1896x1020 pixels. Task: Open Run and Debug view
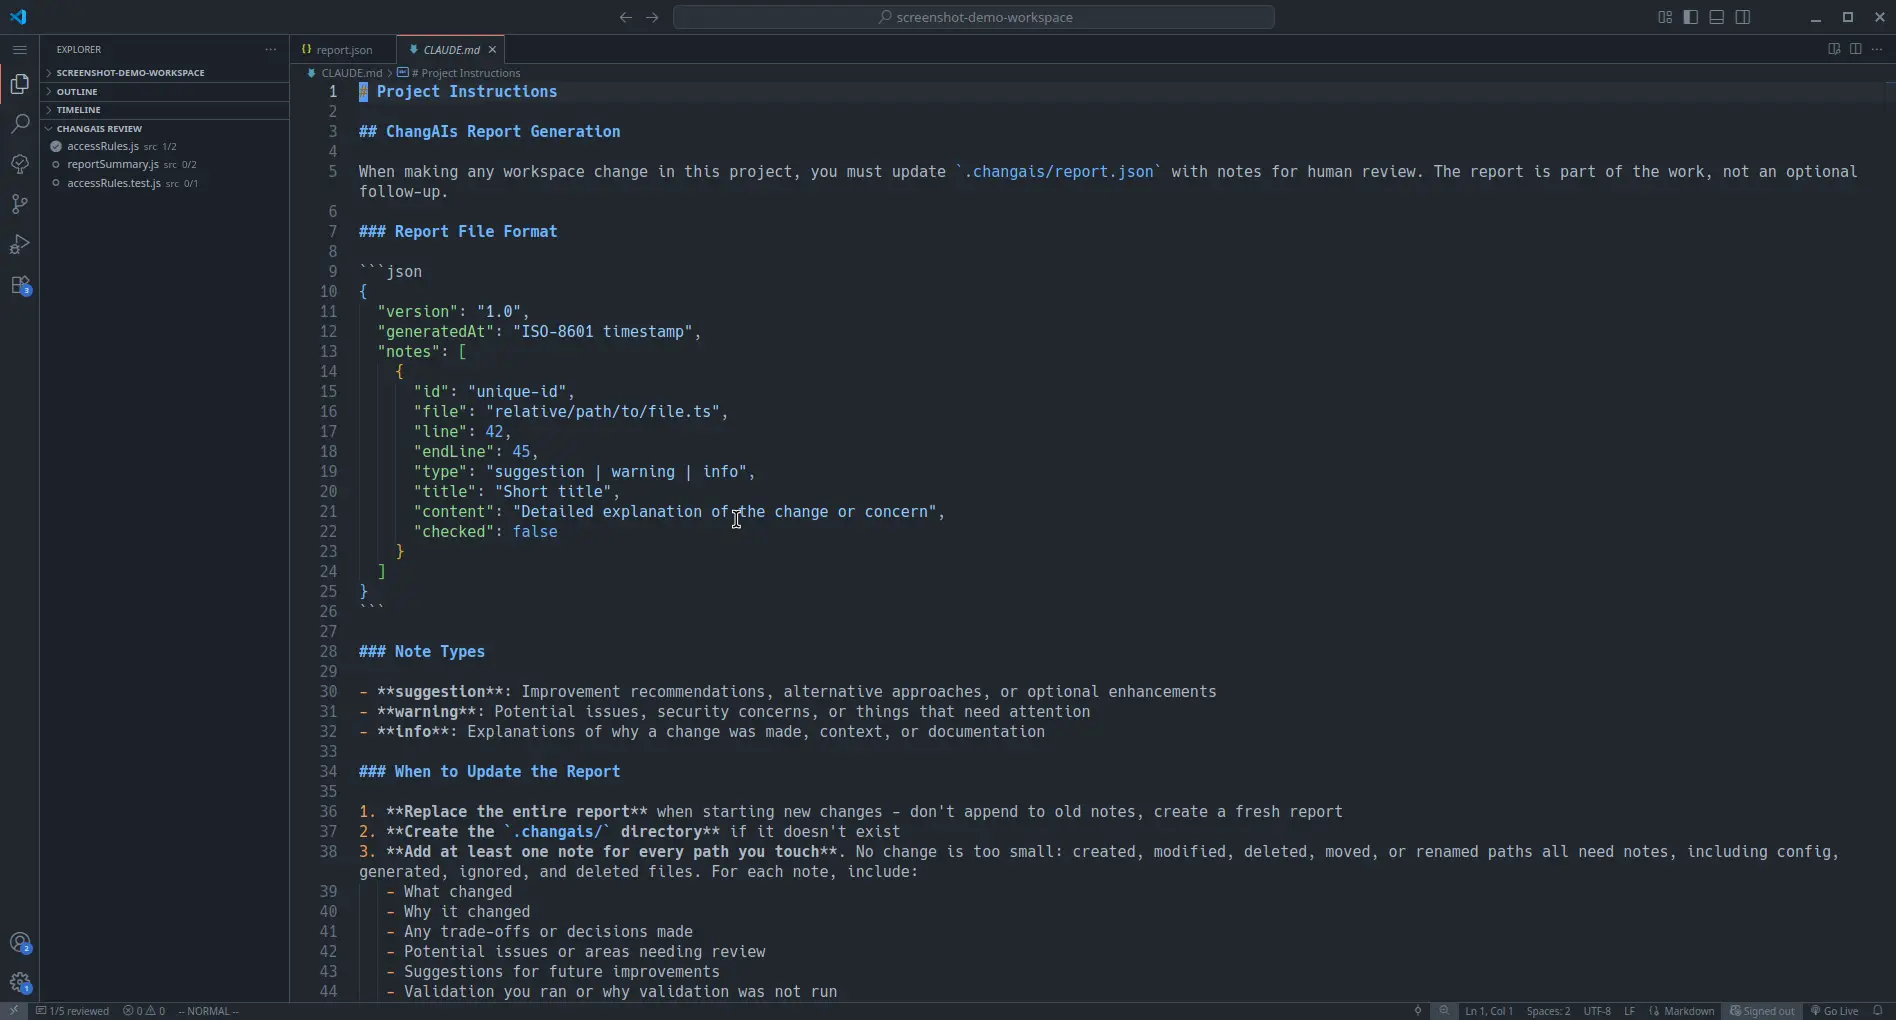[x=20, y=244]
